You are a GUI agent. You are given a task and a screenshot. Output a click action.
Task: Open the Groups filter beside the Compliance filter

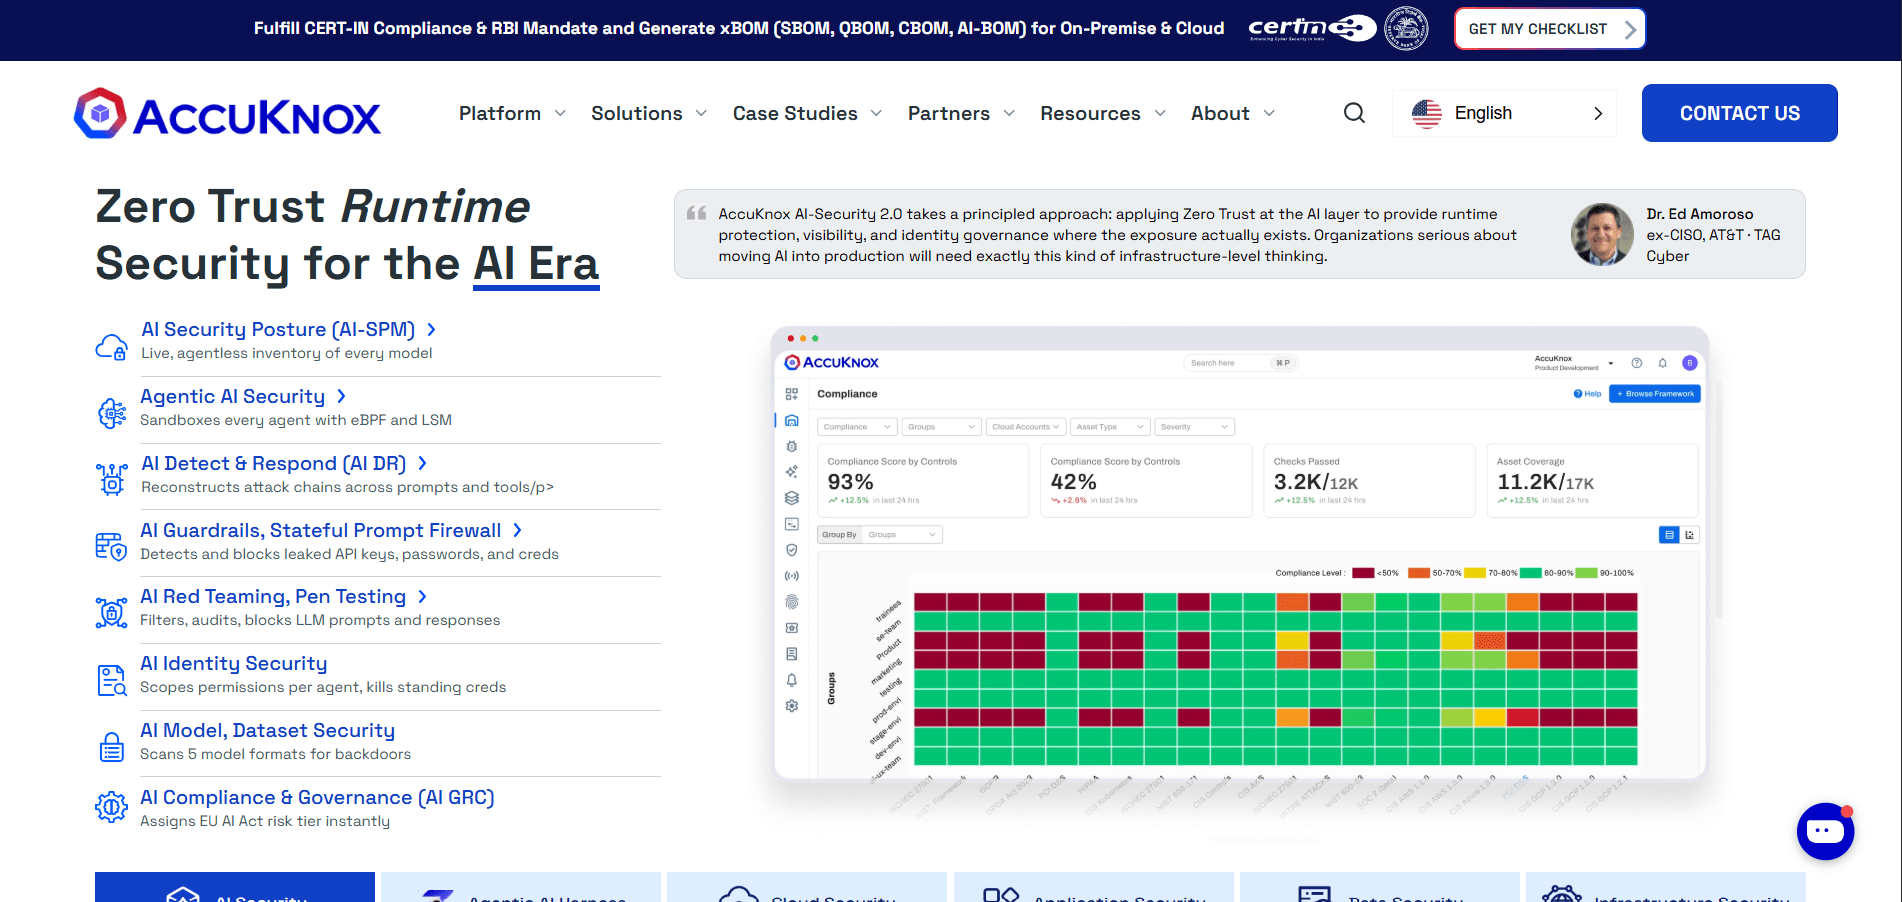(x=941, y=427)
